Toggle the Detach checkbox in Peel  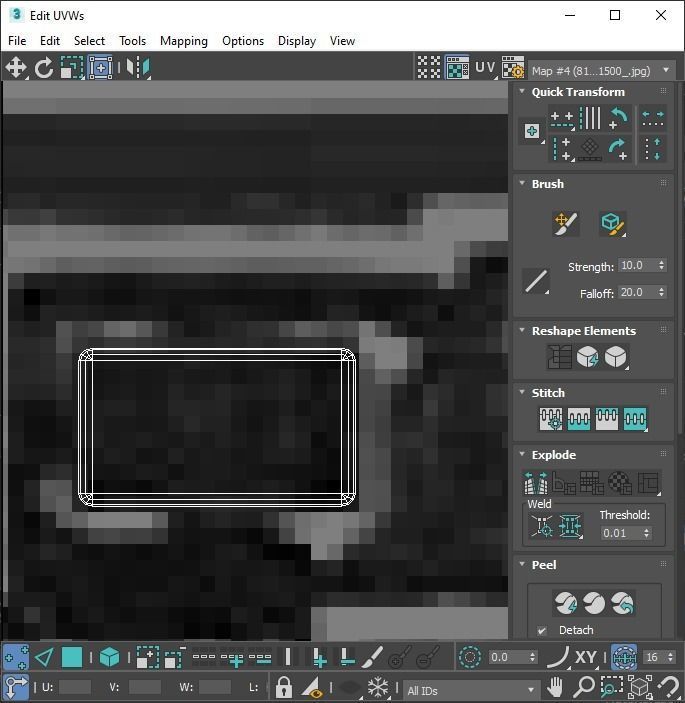point(542,630)
